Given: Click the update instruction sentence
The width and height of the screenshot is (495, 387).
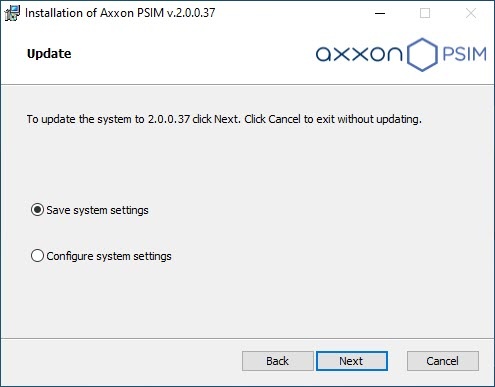Looking at the screenshot, I should point(224,119).
